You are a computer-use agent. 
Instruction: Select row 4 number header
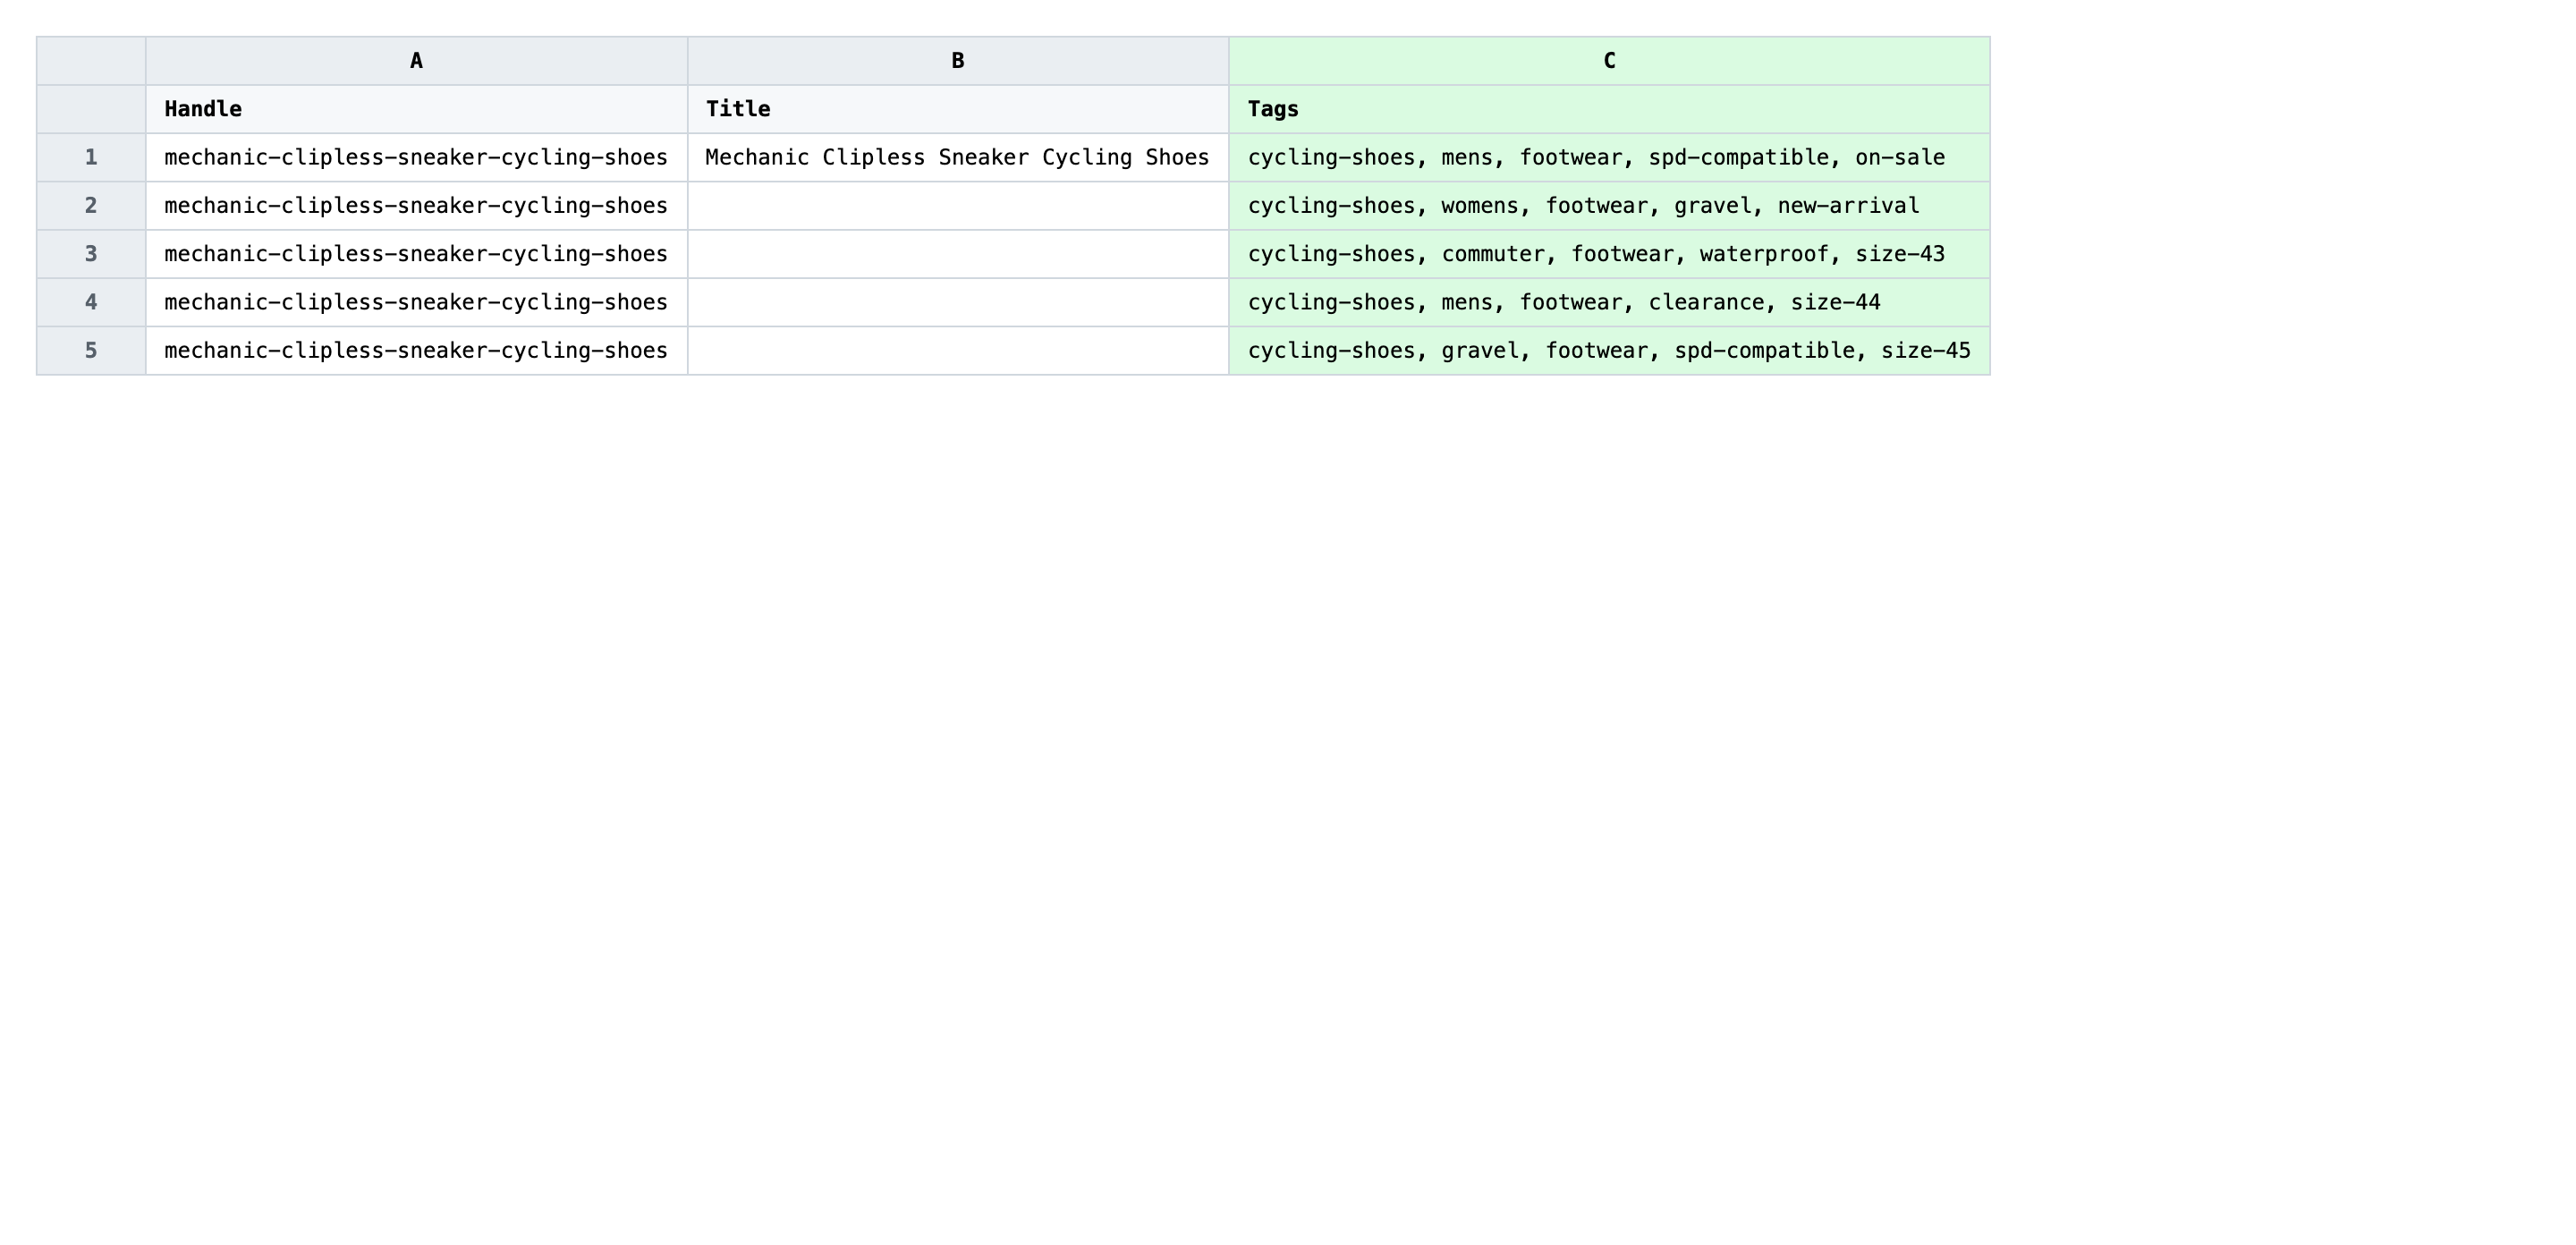[x=91, y=302]
